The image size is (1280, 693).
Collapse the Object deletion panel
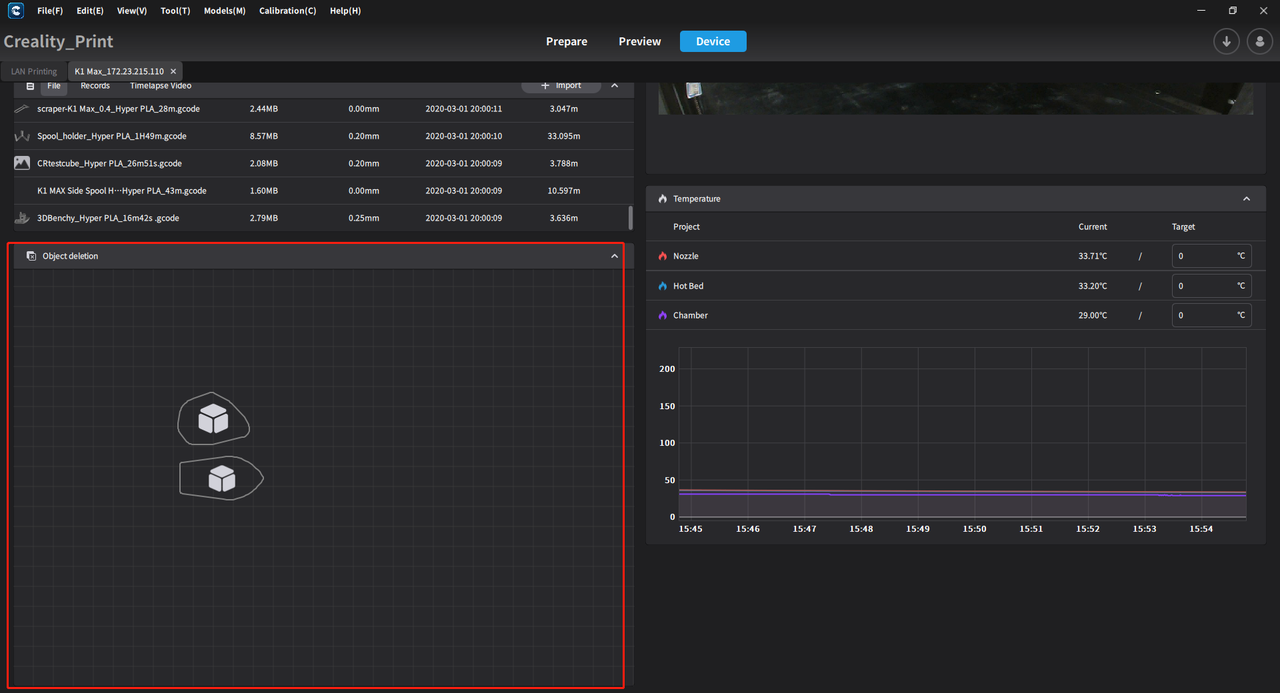(x=614, y=256)
